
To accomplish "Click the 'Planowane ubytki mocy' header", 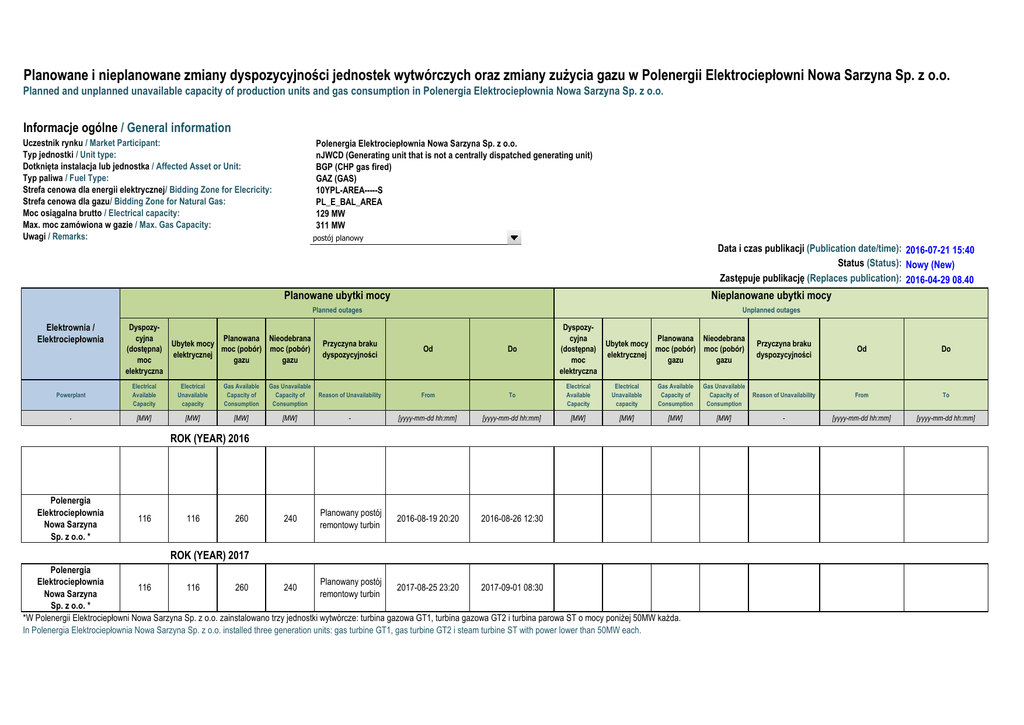I will pos(337,296).
